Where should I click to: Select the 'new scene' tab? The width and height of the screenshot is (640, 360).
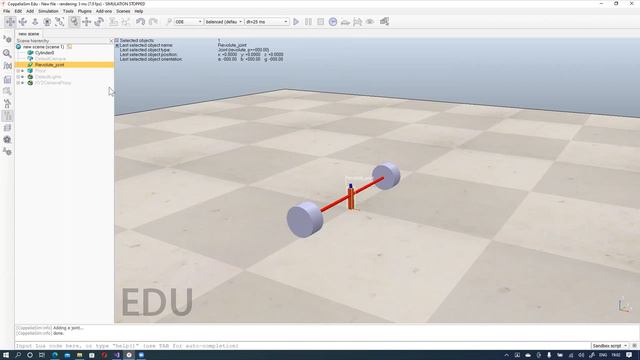[29, 34]
